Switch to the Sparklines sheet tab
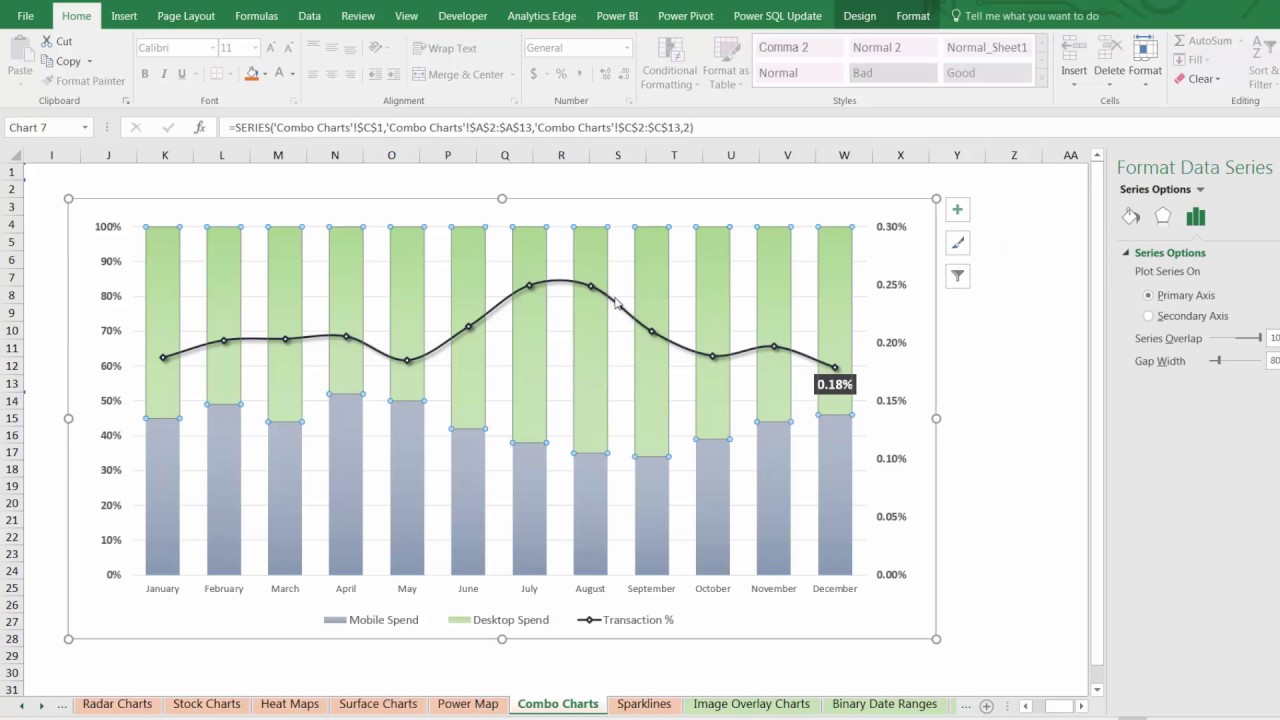 (644, 704)
